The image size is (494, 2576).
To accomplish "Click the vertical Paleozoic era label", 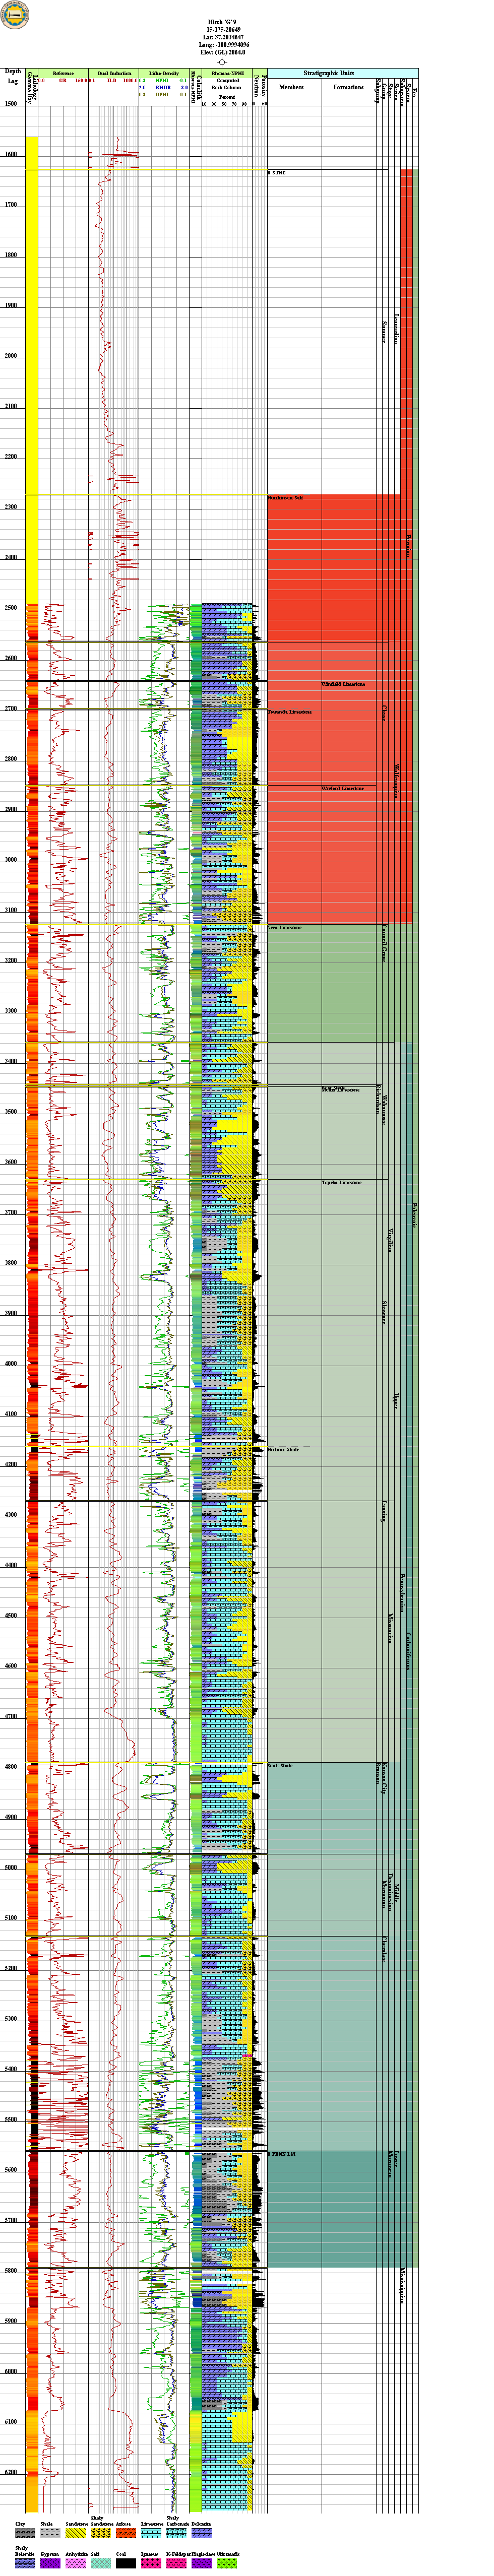I will (x=414, y=1215).
